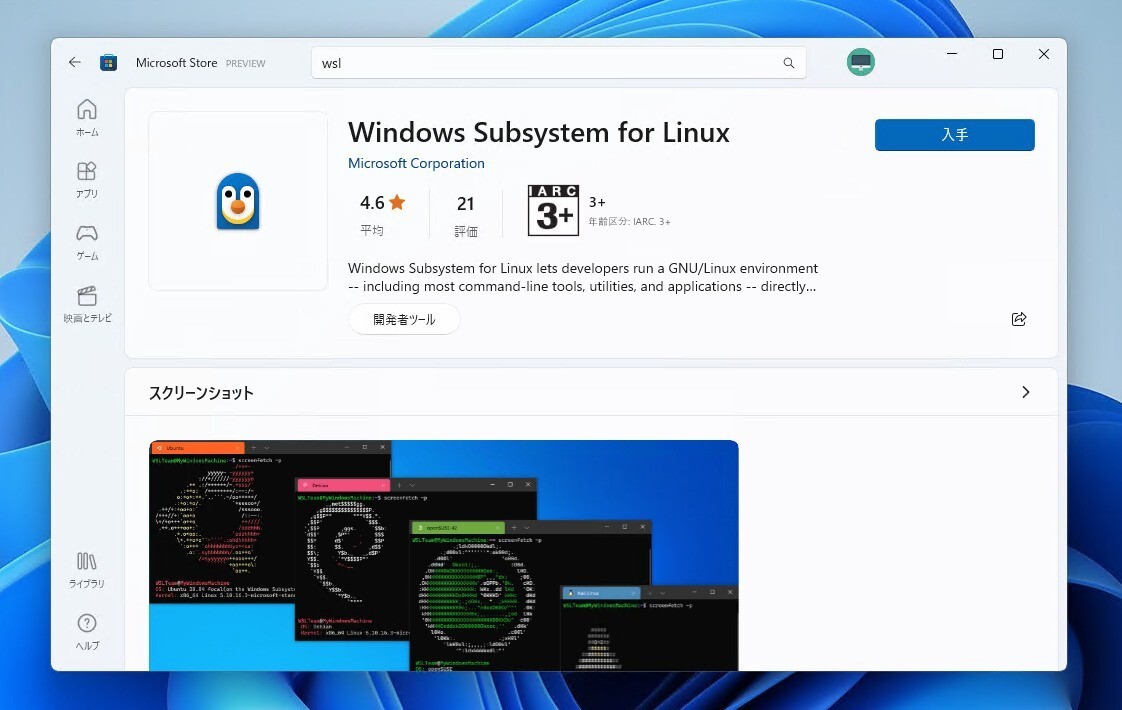Open the ゲーム section
The image size is (1122, 710).
pyautogui.click(x=86, y=240)
